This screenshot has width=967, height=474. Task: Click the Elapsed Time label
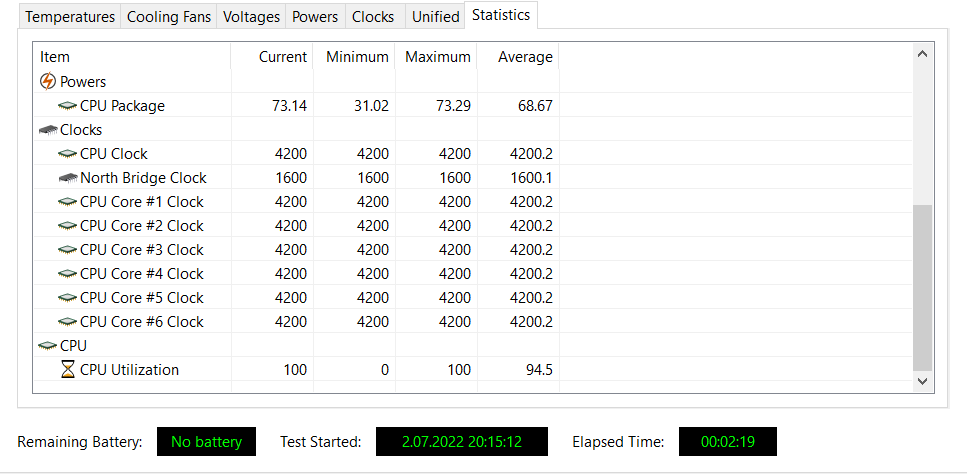pyautogui.click(x=618, y=442)
